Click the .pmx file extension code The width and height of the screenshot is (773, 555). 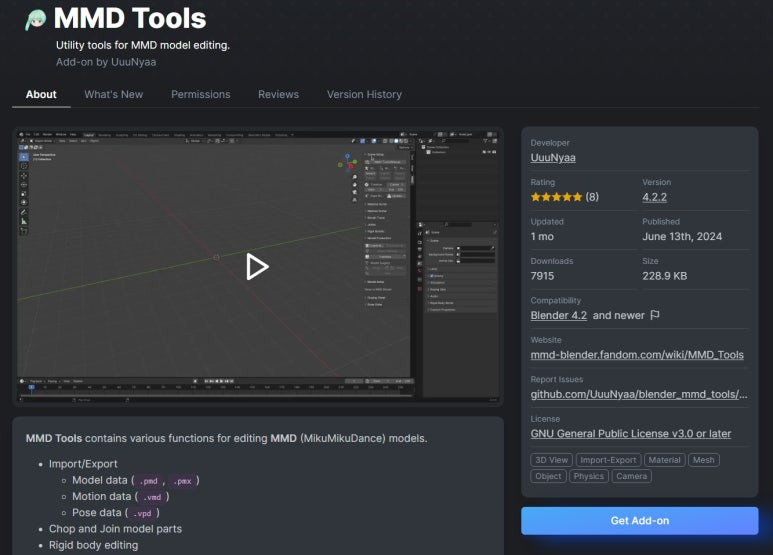[182, 481]
